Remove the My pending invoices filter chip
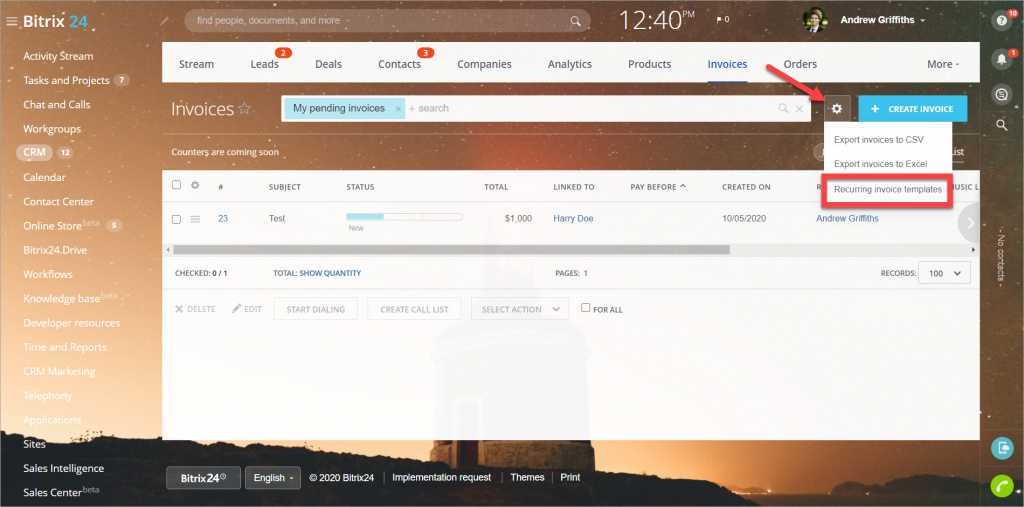Viewport: 1024px width, 507px height. (x=398, y=109)
